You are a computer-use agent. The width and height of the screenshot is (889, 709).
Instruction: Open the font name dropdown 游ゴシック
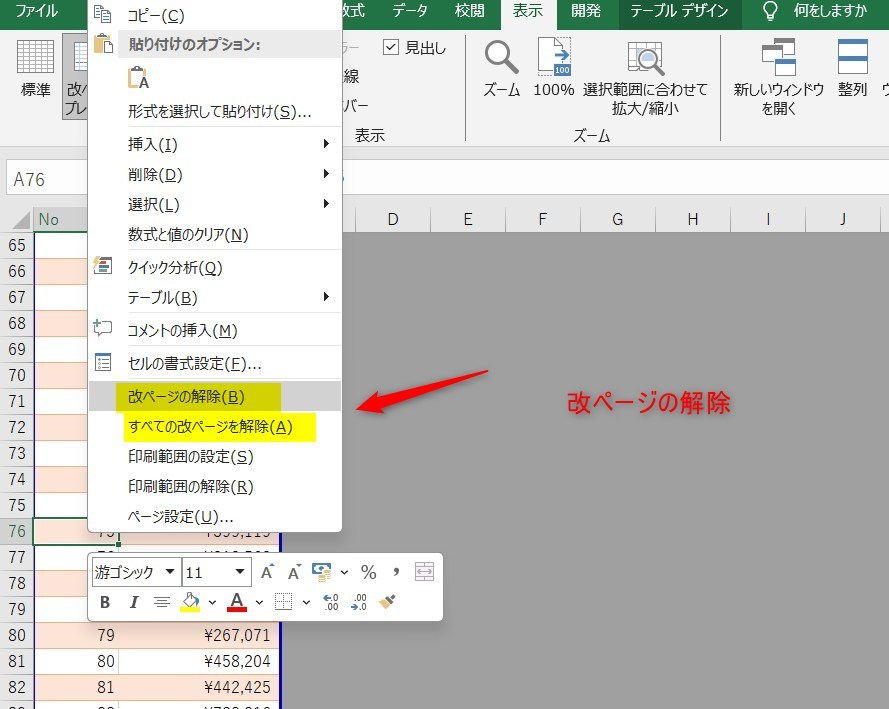click(170, 572)
